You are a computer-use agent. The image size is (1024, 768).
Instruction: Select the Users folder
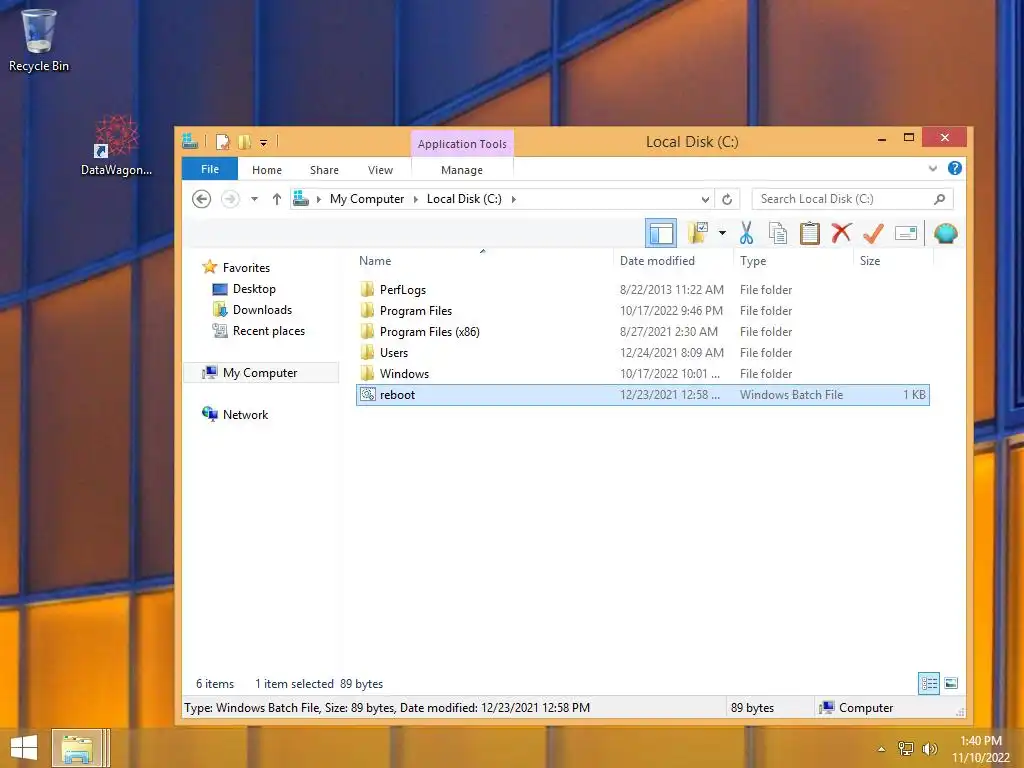pyautogui.click(x=643, y=353)
